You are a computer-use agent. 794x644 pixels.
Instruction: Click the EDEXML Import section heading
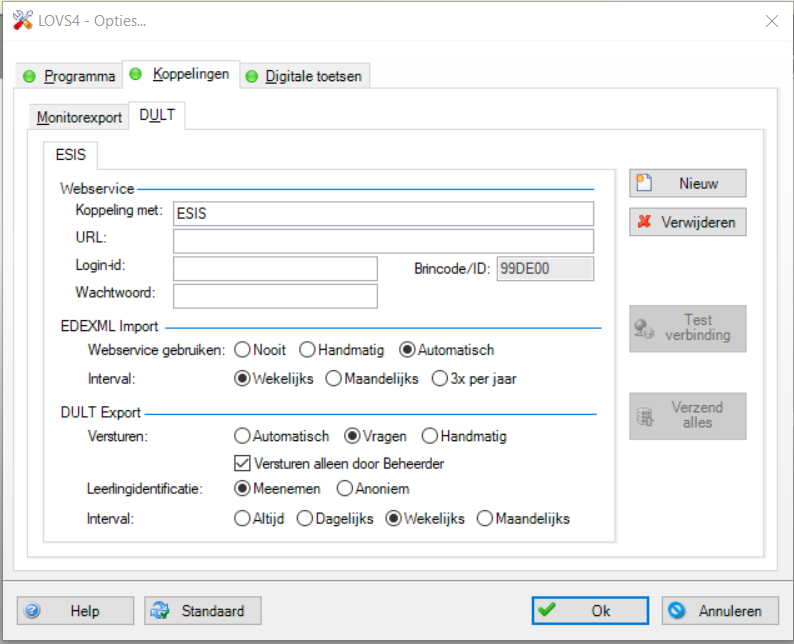(109, 326)
